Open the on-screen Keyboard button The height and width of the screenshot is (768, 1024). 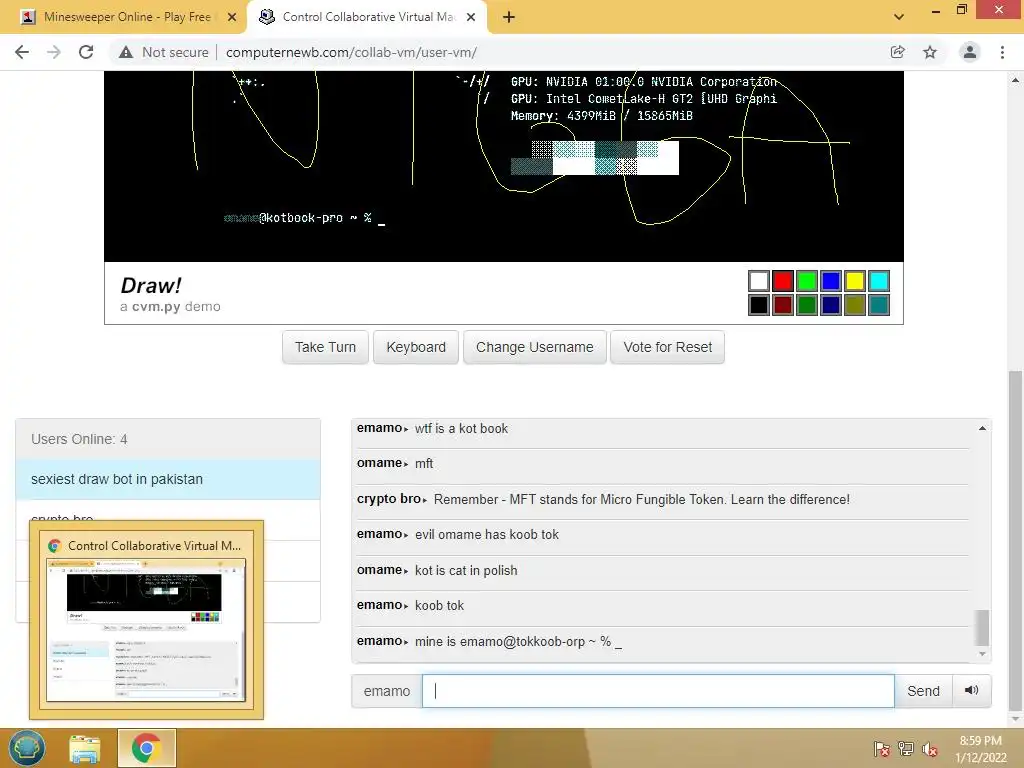click(416, 347)
